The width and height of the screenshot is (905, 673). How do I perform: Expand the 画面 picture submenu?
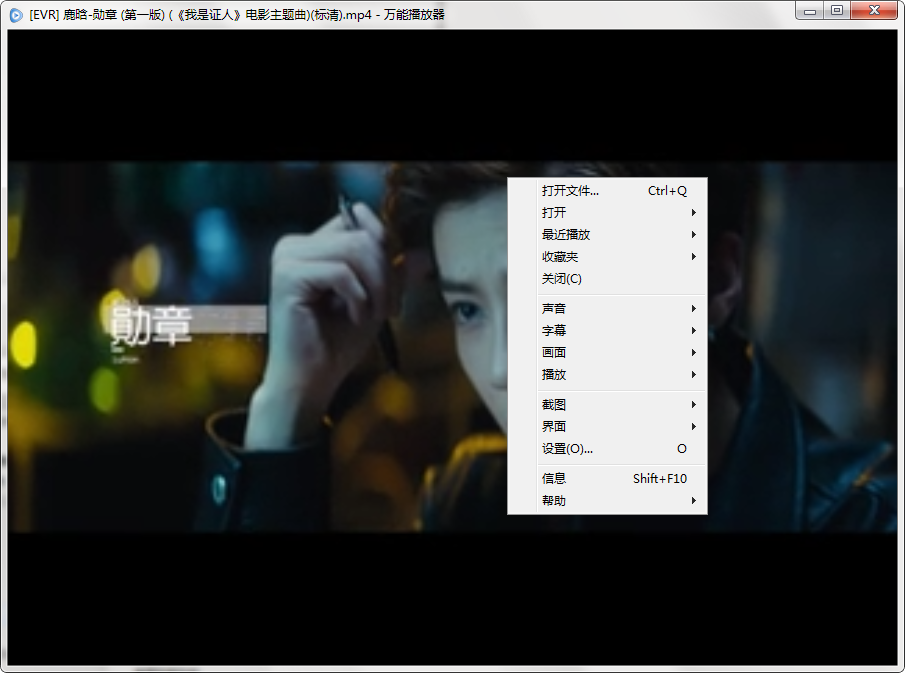552,352
